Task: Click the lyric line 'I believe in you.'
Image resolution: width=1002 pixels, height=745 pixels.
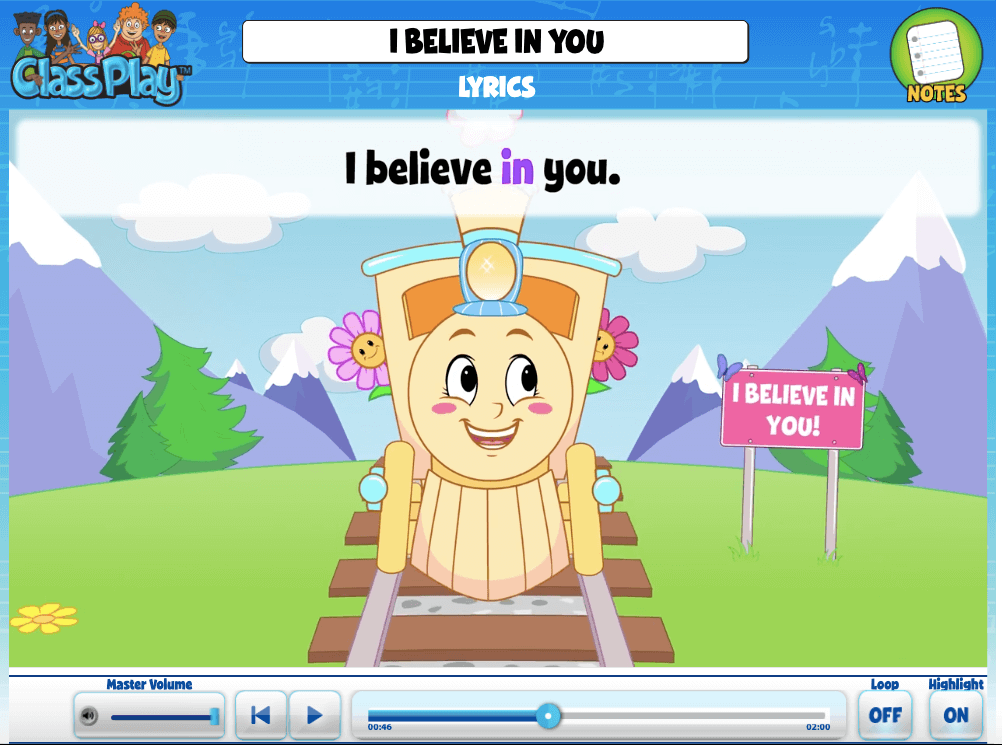Action: 482,169
